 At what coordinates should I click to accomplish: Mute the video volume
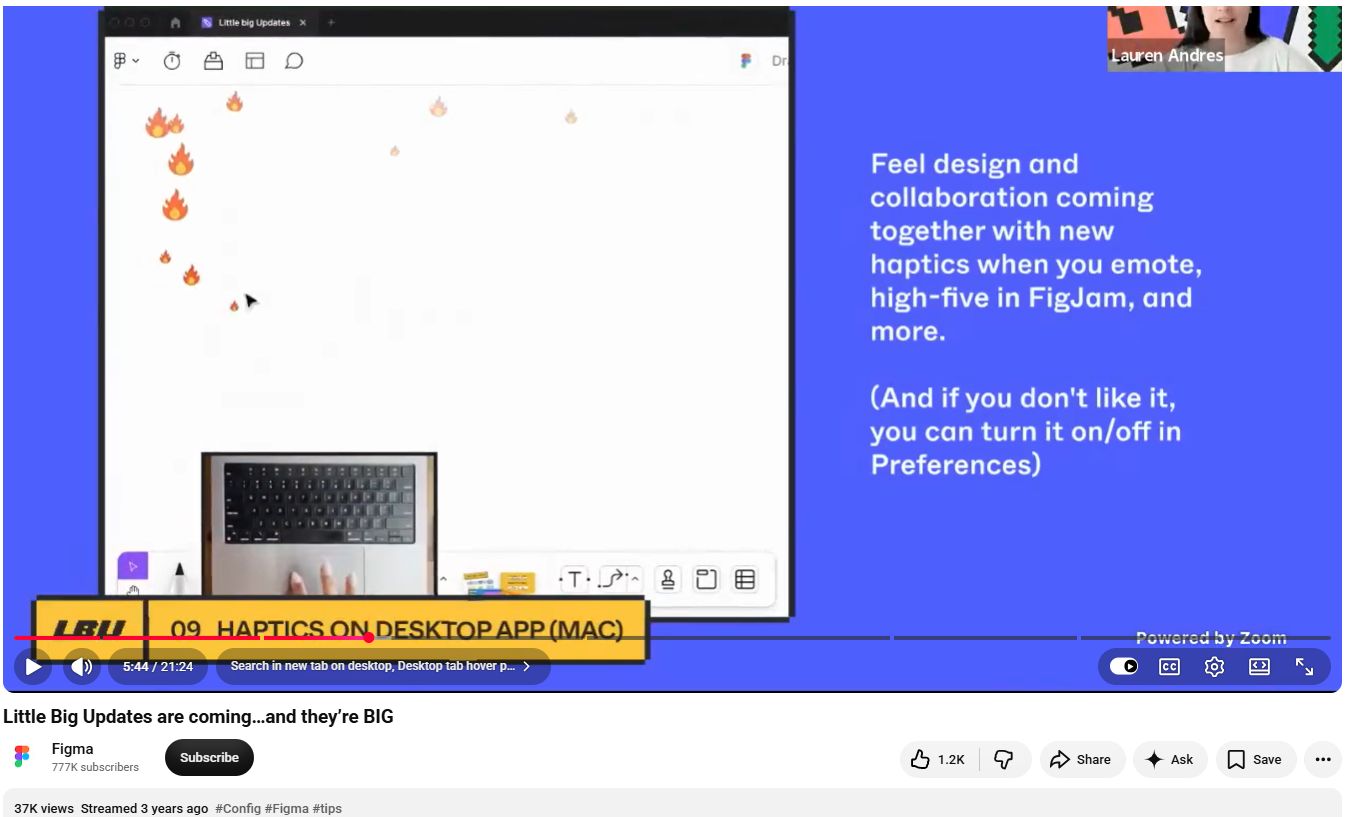pos(82,666)
